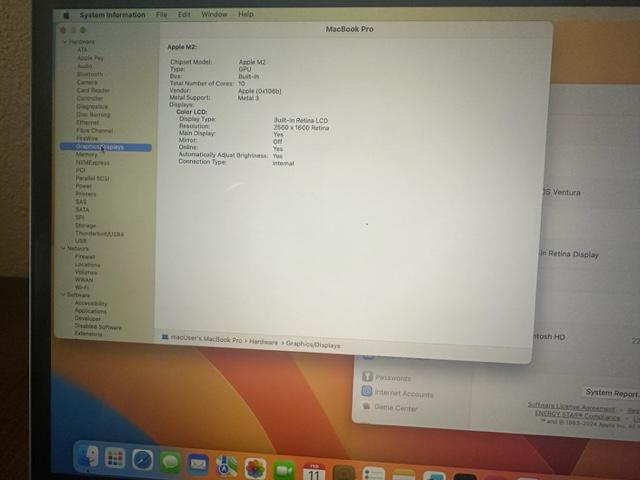
Task: Close the System Information window
Action: pos(63,30)
